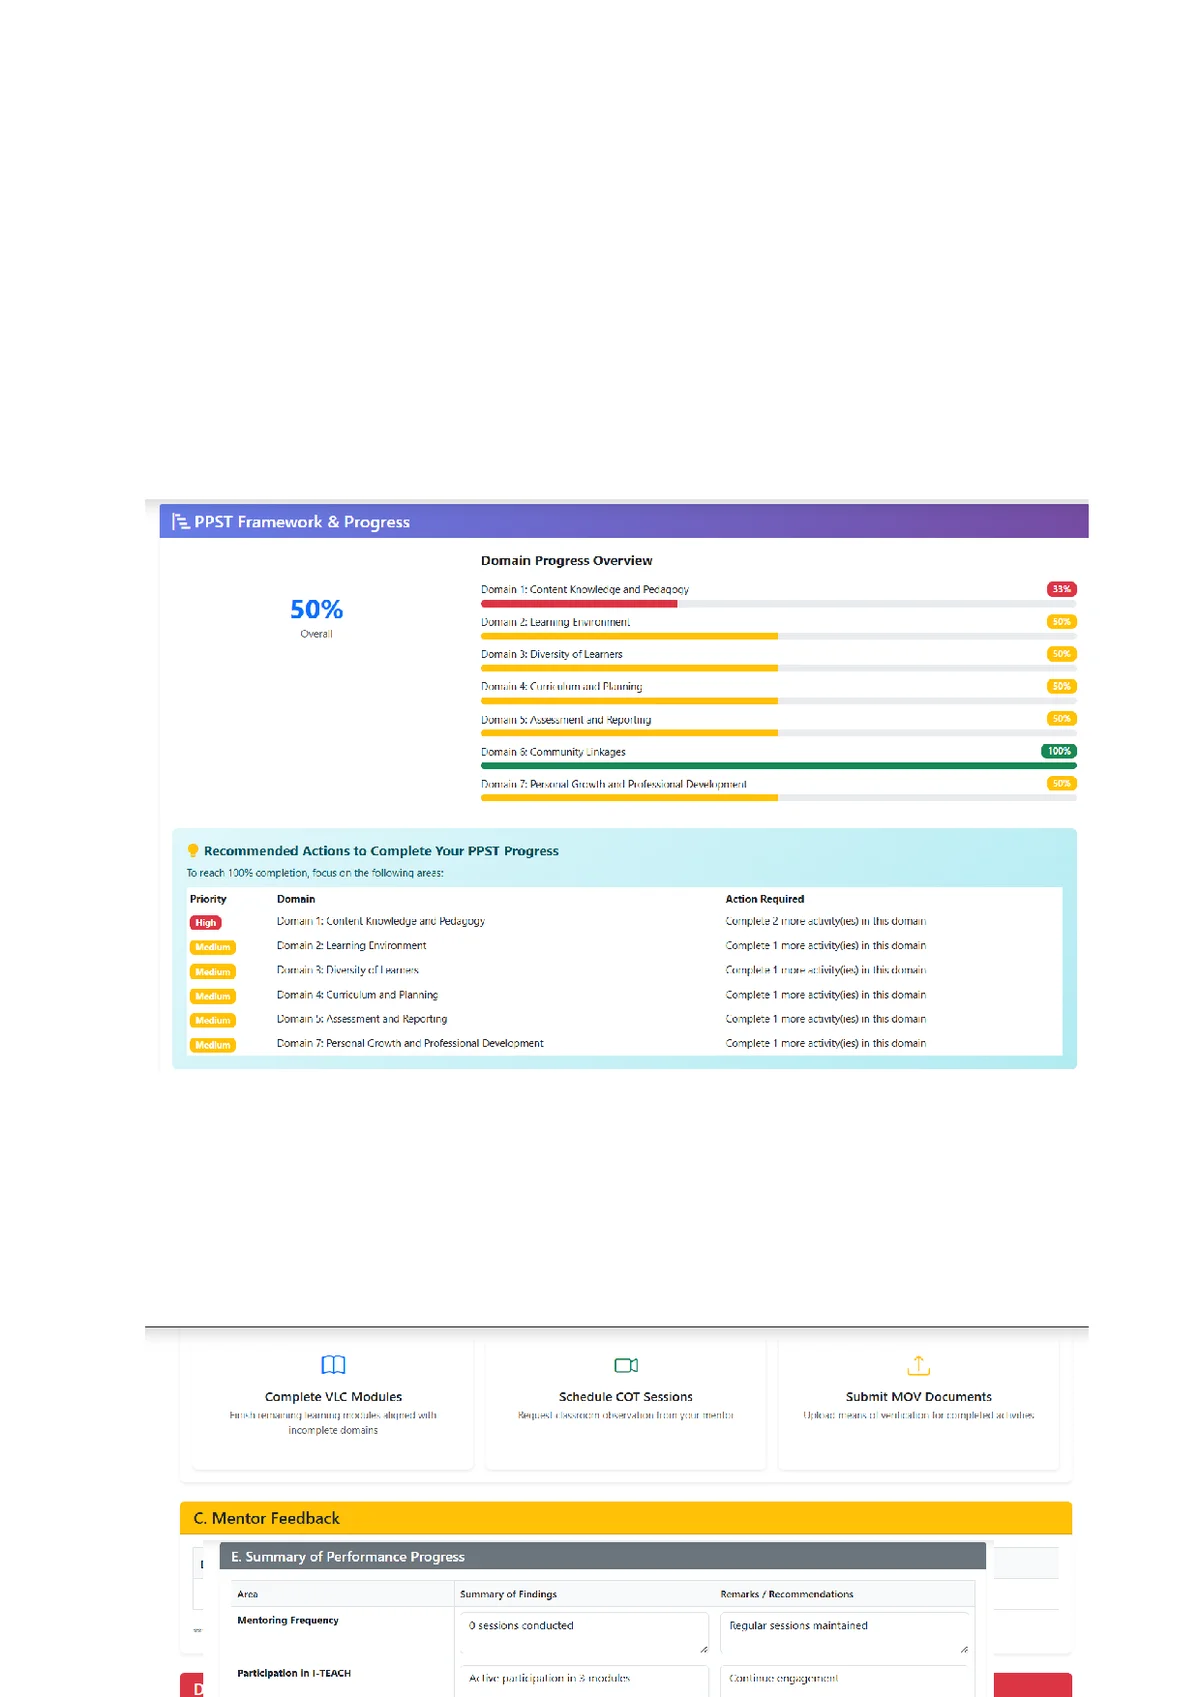
Task: Click the Medium badge for Domain 2 row
Action: [x=212, y=947]
